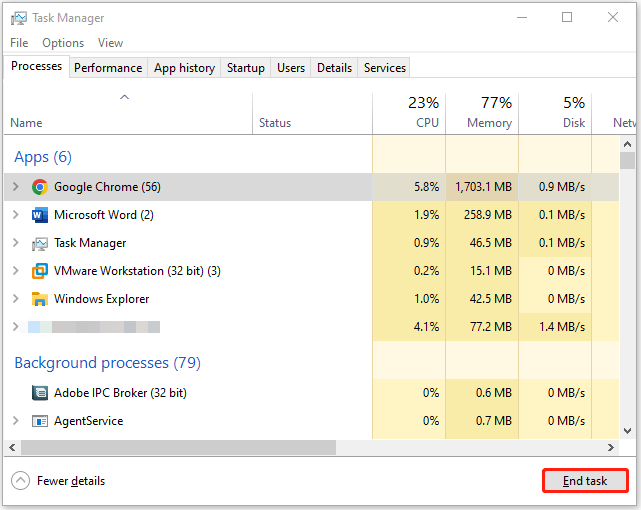This screenshot has width=641, height=510.
Task: Open the Options menu
Action: pos(63,43)
